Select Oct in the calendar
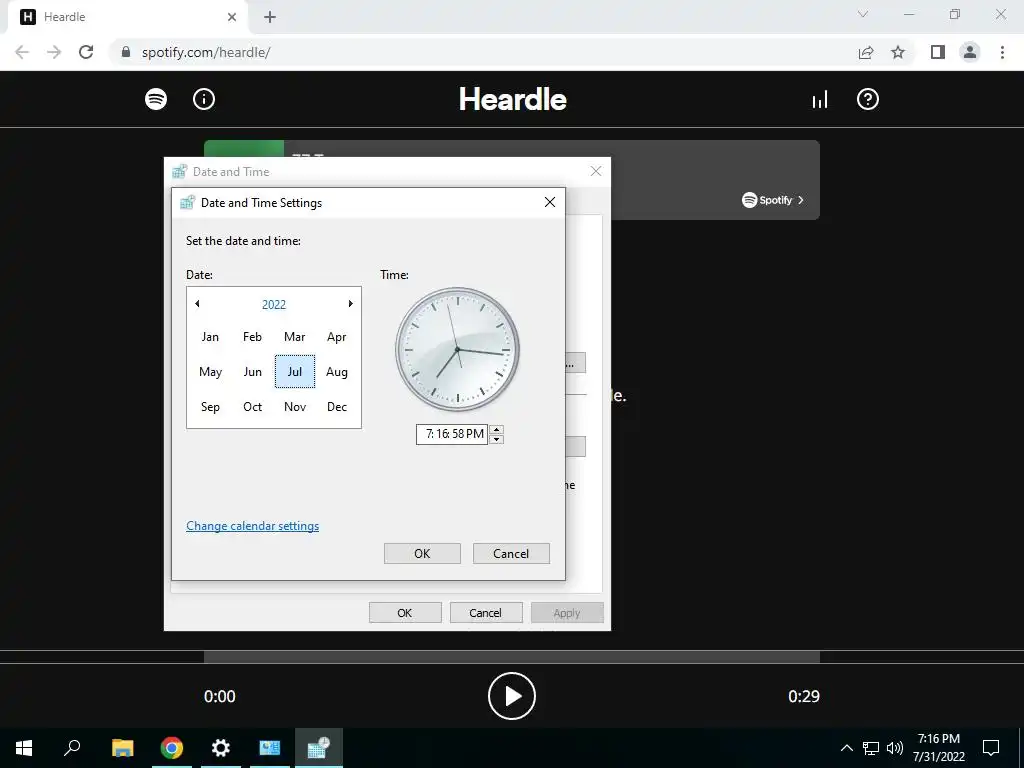Viewport: 1024px width, 768px height. pyautogui.click(x=252, y=407)
